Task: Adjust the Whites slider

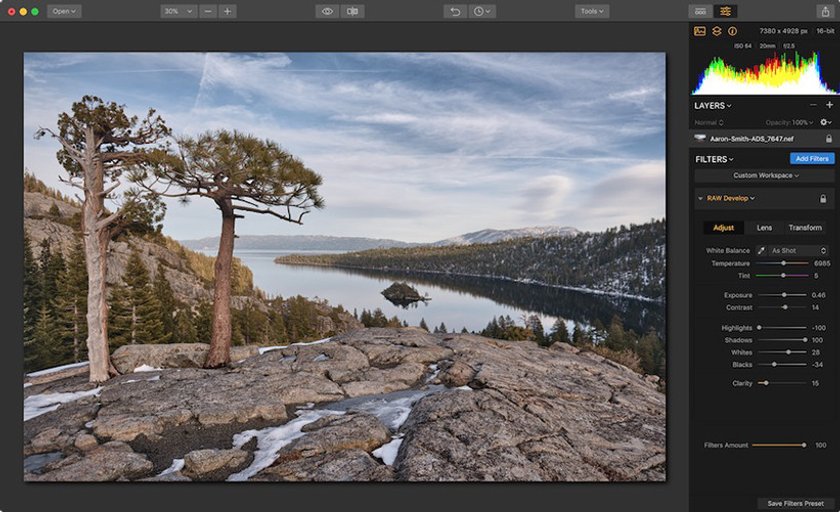Action: click(782, 352)
